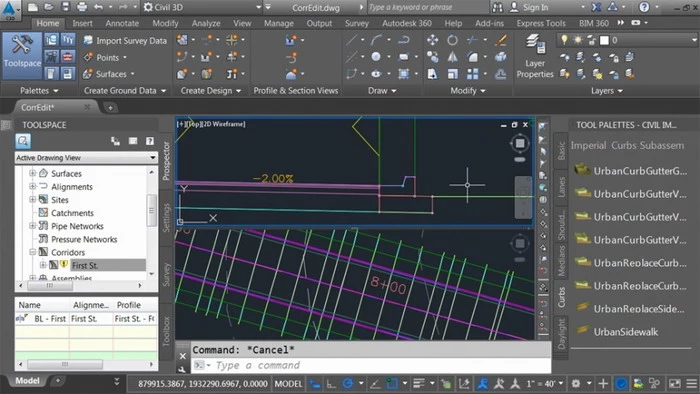The width and height of the screenshot is (700, 394).
Task: Open the Settings tab of Toolspace
Action: [x=166, y=217]
